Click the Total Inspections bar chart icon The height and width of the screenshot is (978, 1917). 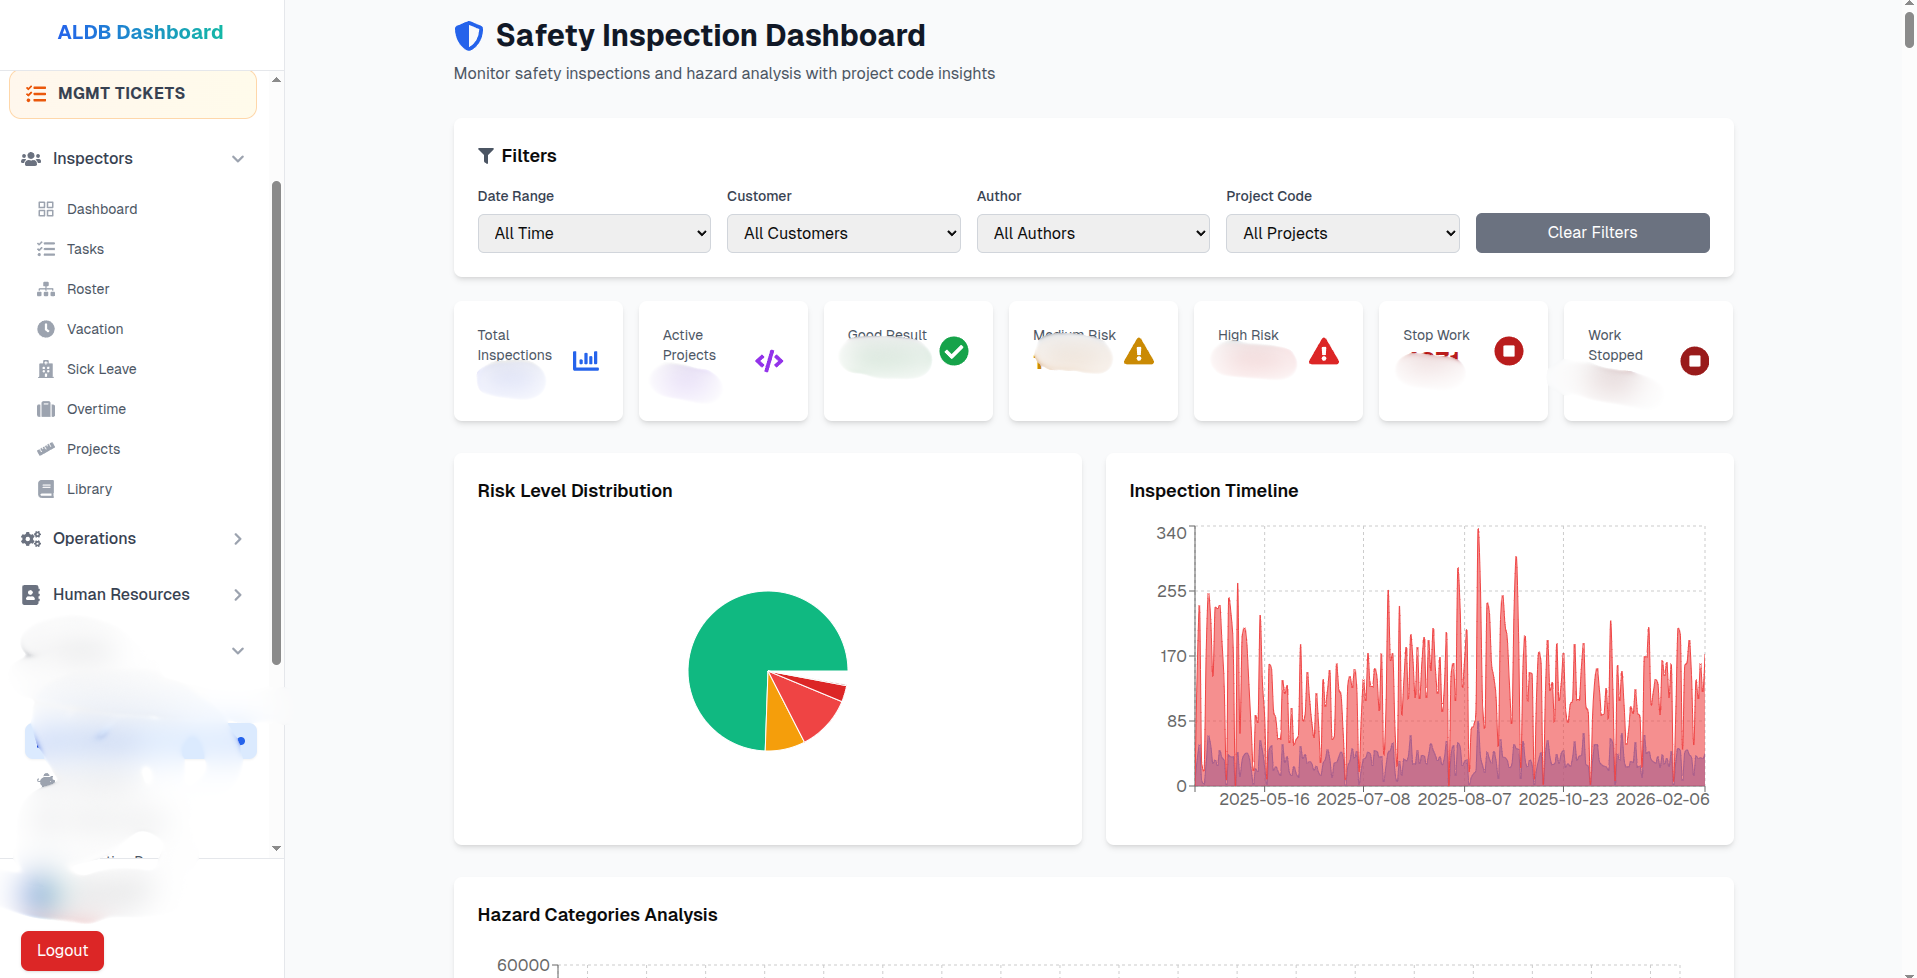[585, 360]
